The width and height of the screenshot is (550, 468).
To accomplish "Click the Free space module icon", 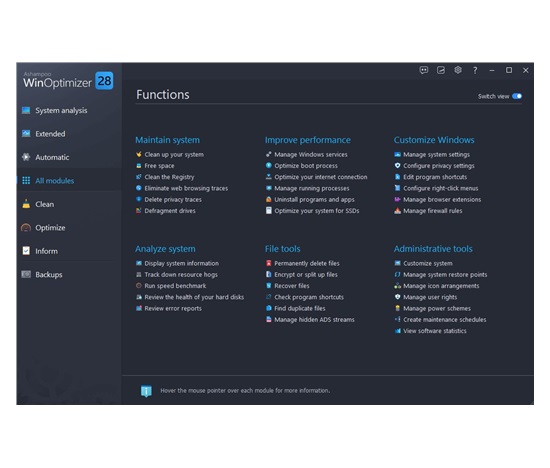I will pos(139,166).
